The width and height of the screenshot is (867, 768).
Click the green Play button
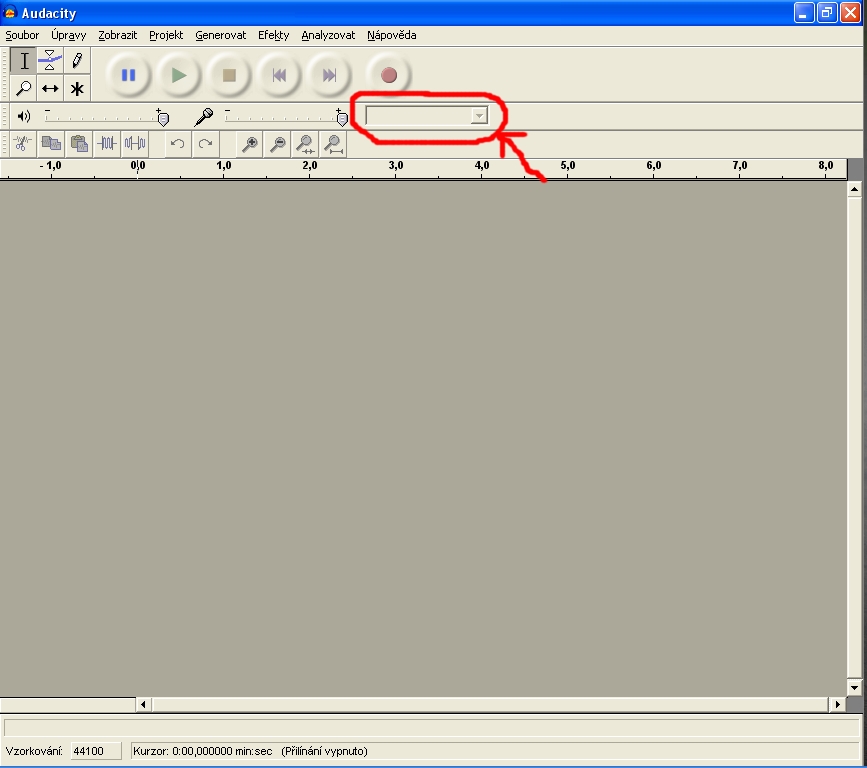pos(179,75)
